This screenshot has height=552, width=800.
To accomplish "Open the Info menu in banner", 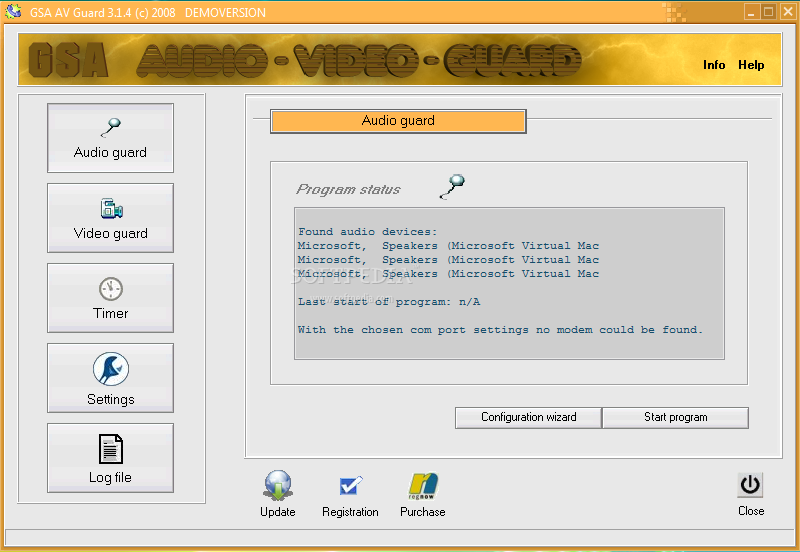I will (x=714, y=65).
